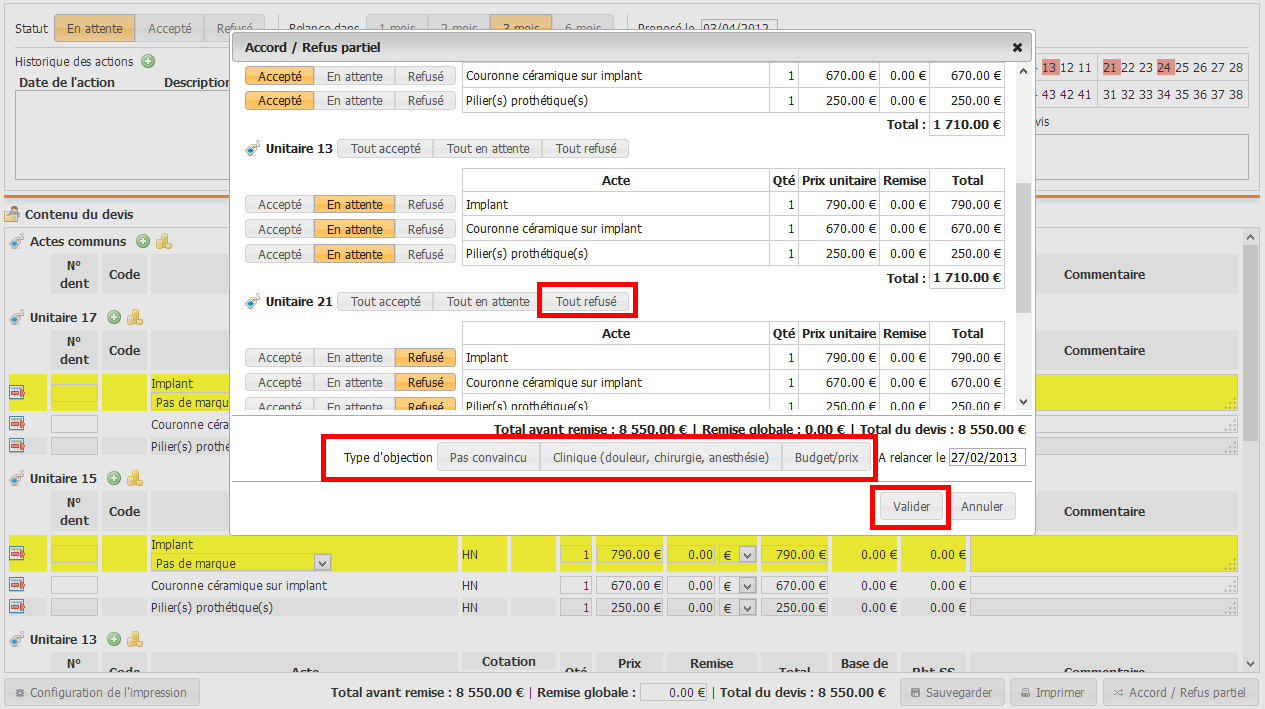Screen dimensions: 1265x709
Task: Click coins icon beside Unitaire 13 heading
Action: (x=134, y=639)
